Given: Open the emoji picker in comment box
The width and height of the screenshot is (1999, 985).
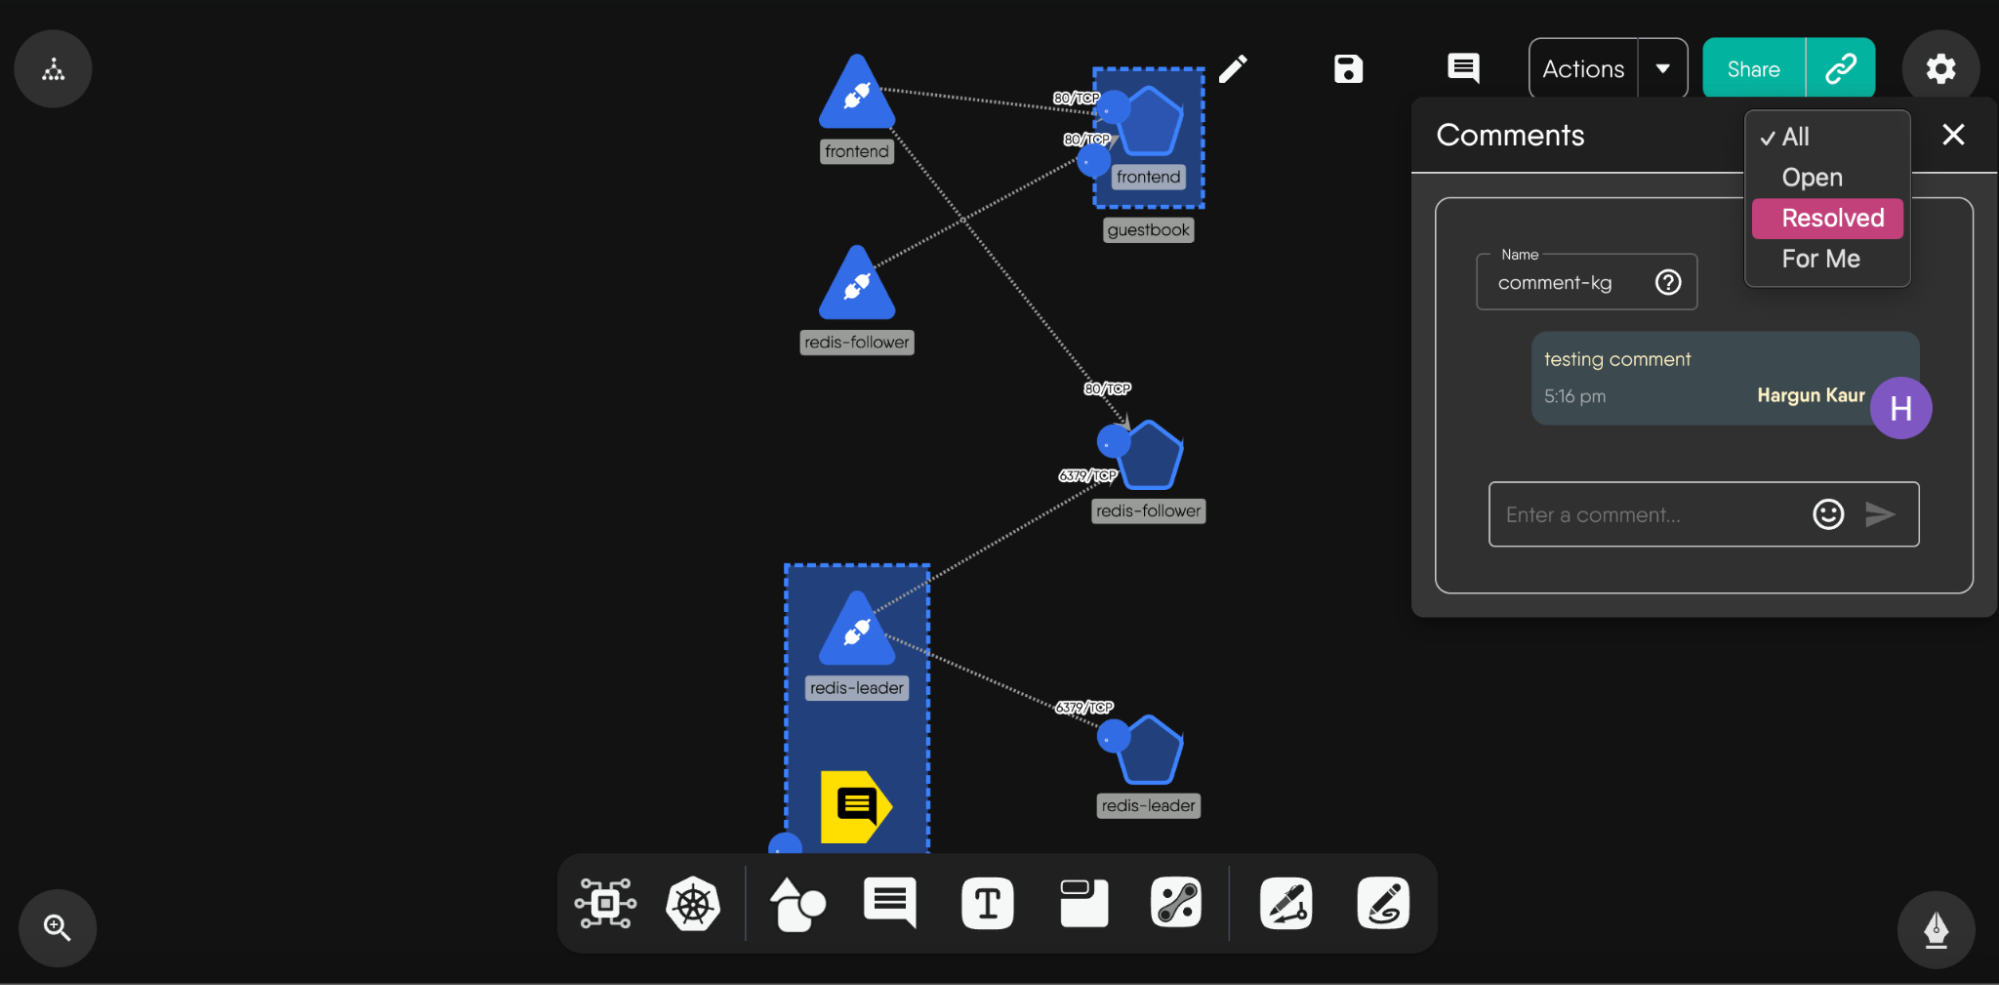Looking at the screenshot, I should tap(1828, 514).
